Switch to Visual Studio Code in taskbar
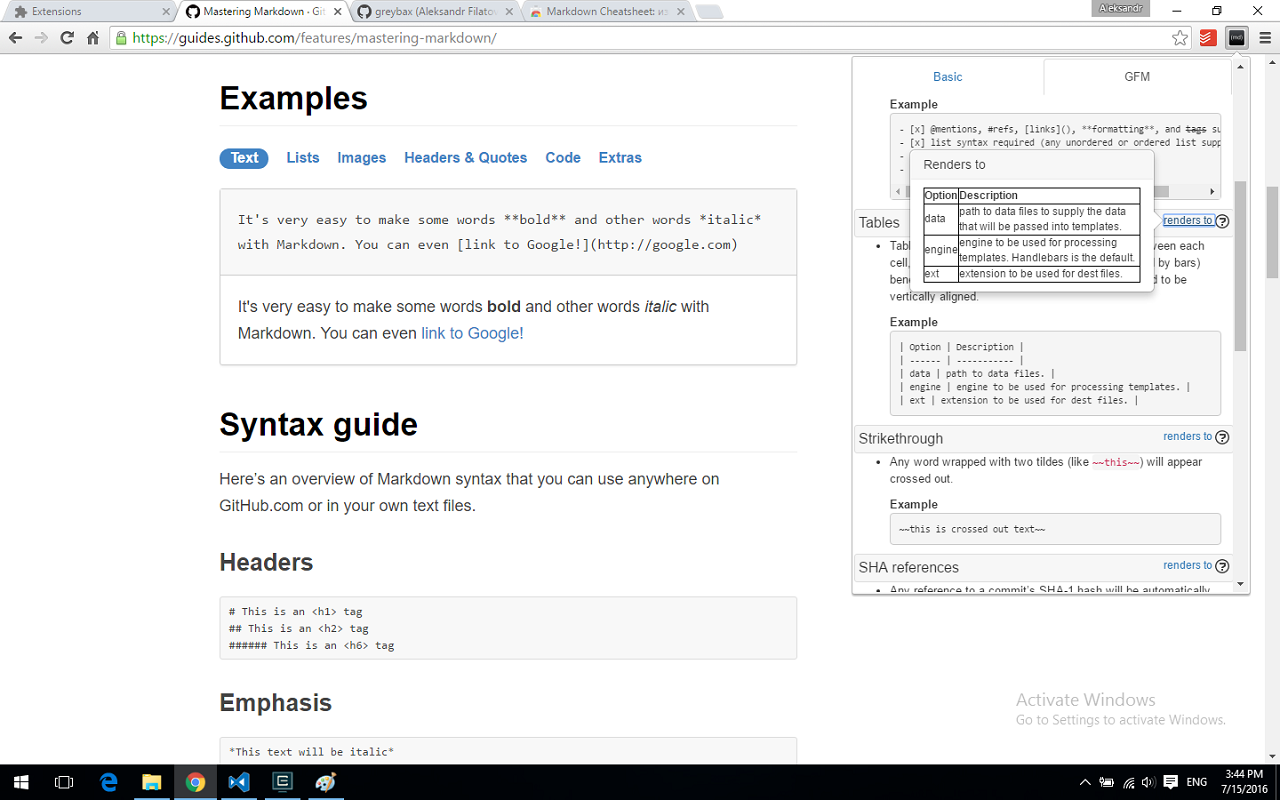The image size is (1280, 800). [x=238, y=782]
